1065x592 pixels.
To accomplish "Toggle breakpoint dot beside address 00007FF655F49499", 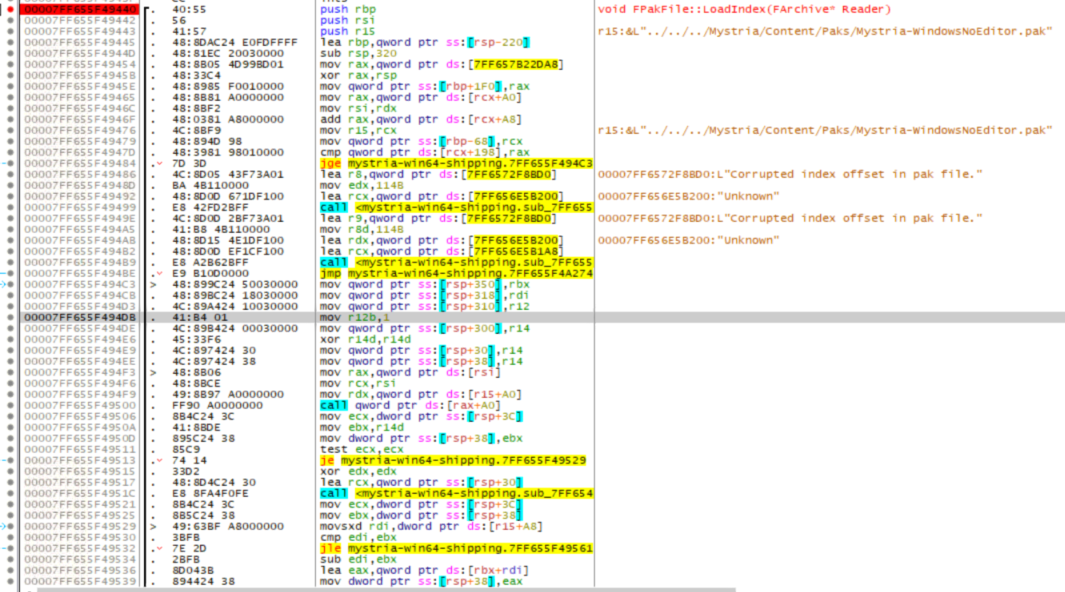I will (x=10, y=208).
